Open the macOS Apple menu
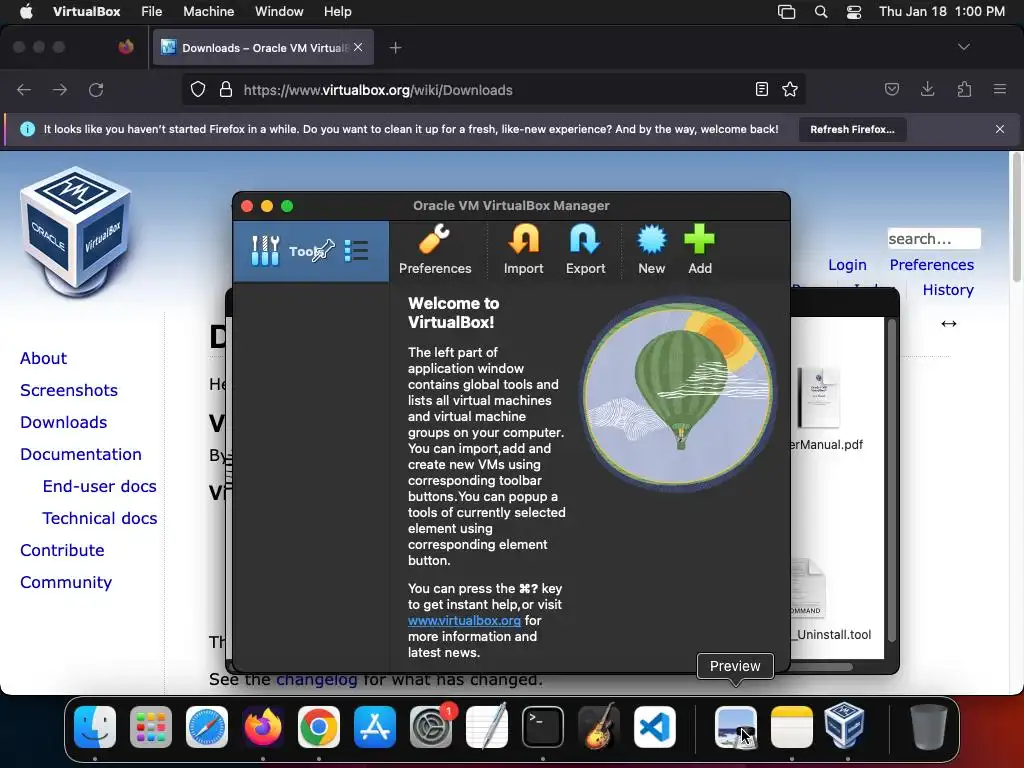 [26, 11]
